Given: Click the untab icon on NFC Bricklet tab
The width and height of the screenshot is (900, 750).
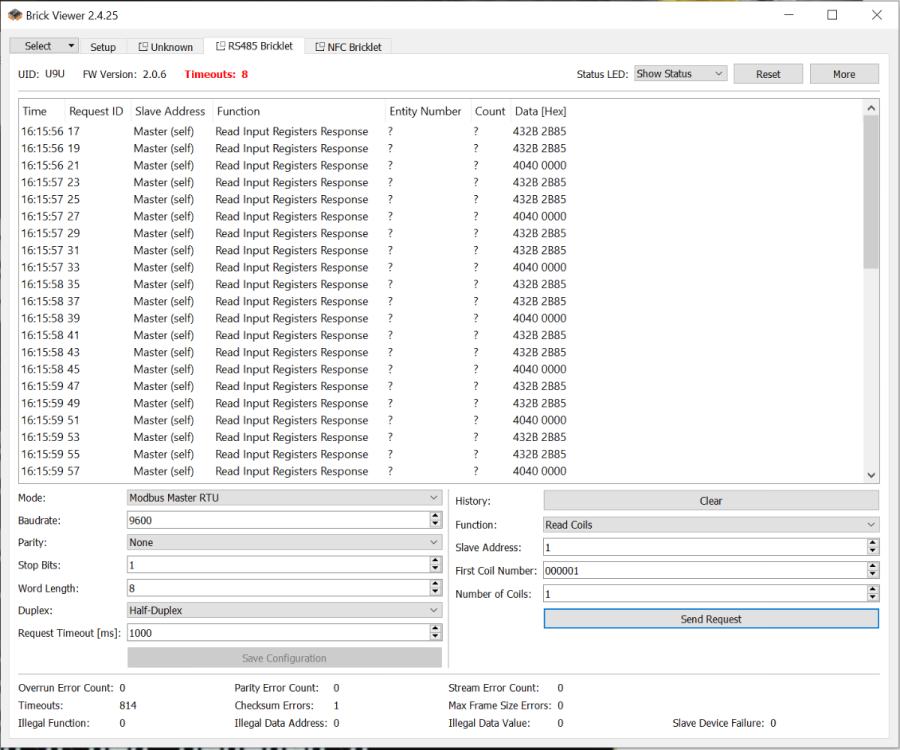Looking at the screenshot, I should [320, 47].
